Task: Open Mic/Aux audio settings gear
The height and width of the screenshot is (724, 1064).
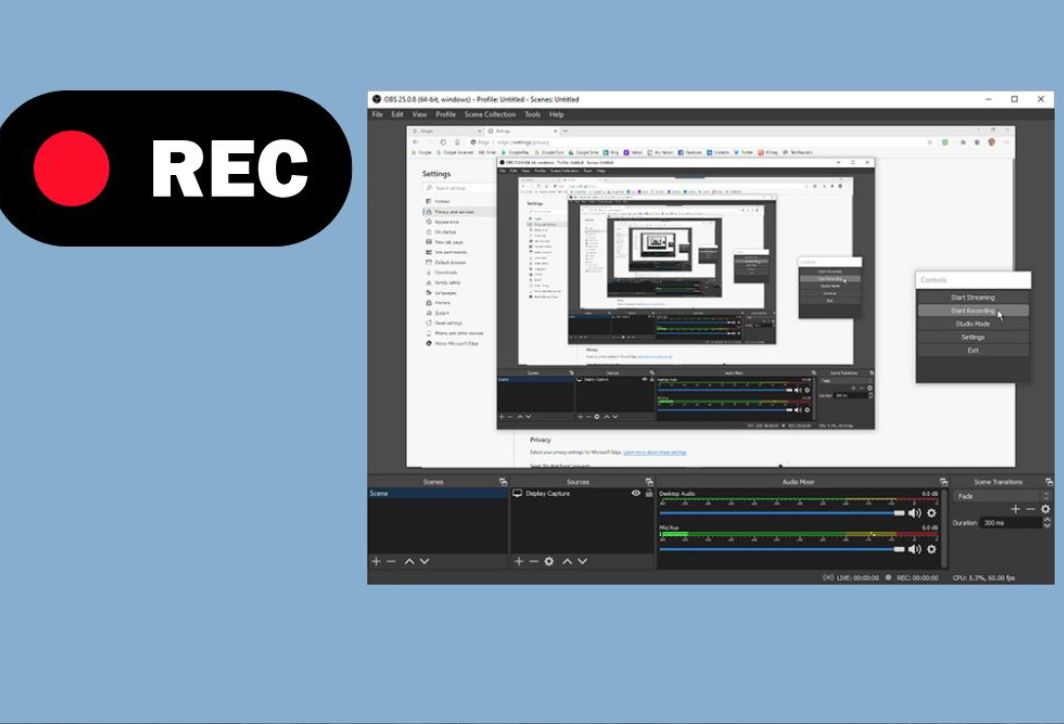Action: coord(932,549)
